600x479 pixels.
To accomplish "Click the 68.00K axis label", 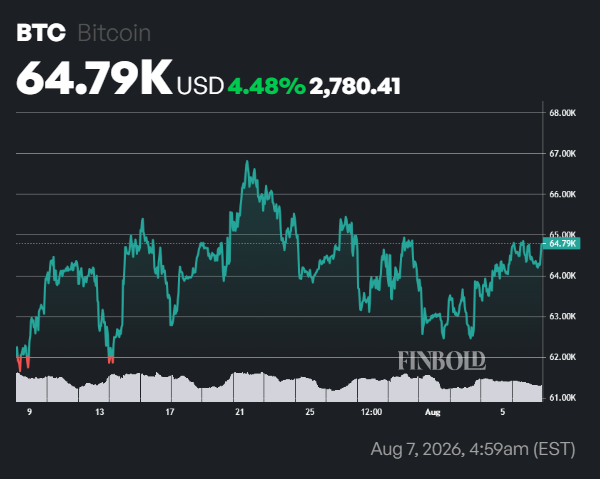I will point(562,113).
